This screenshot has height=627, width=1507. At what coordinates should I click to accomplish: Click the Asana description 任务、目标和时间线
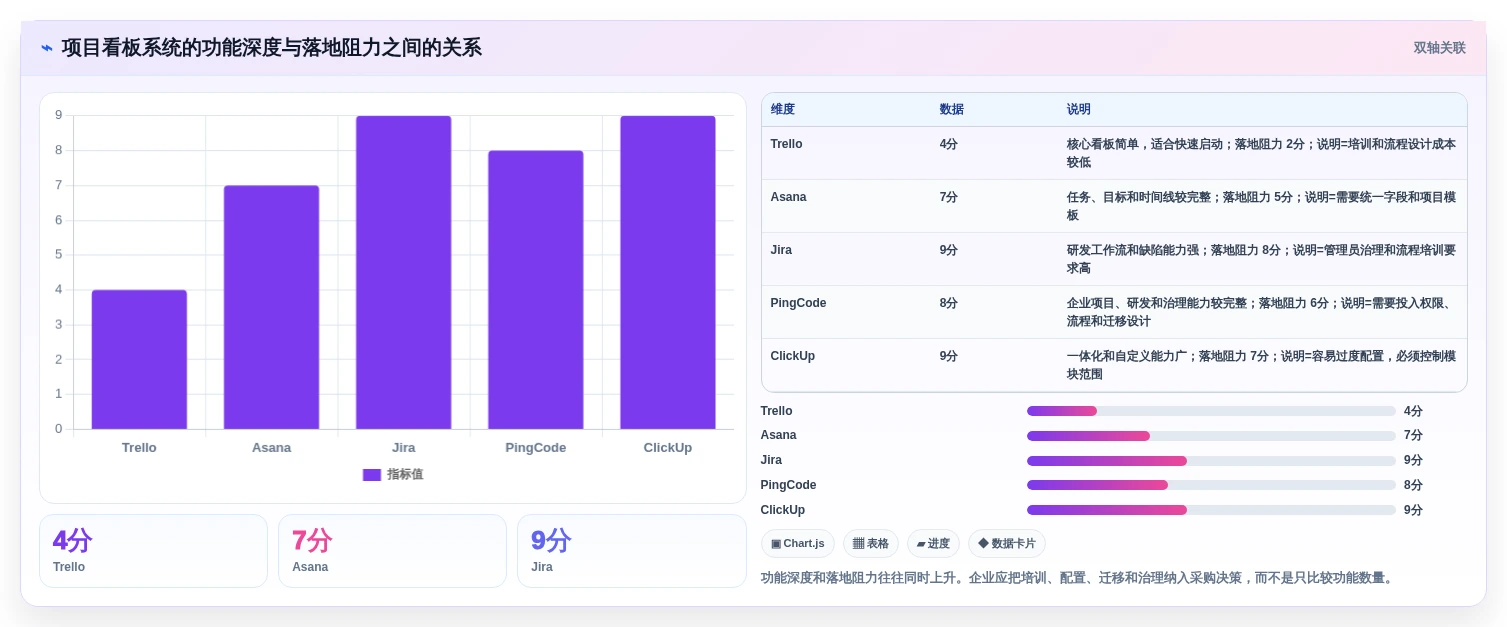coord(1261,206)
